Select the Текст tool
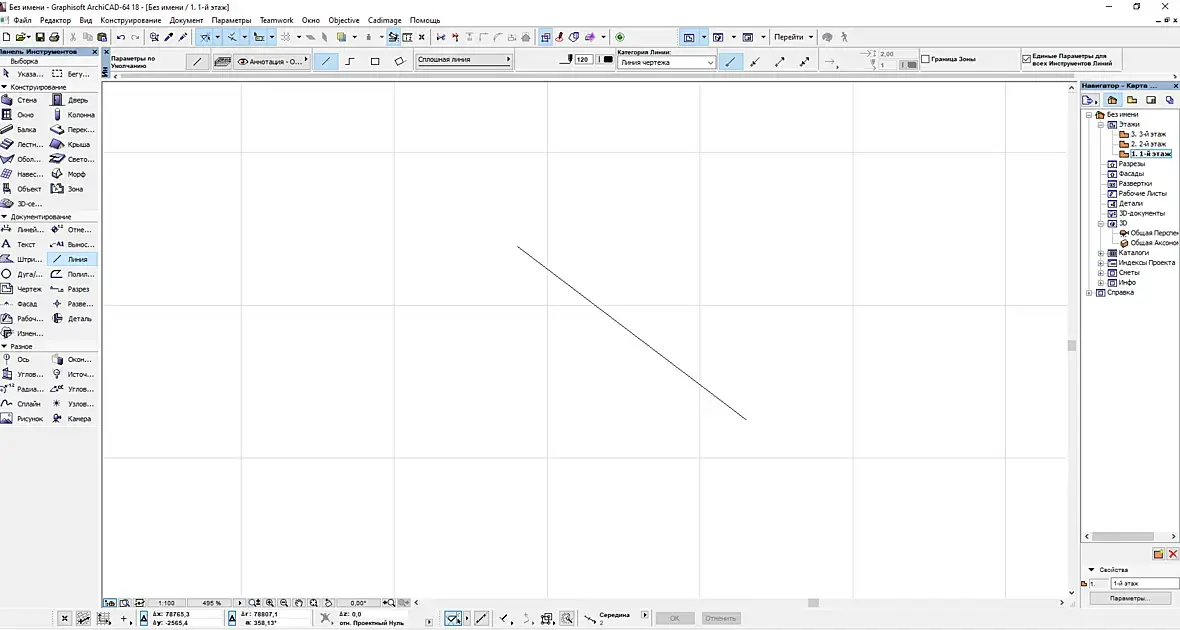This screenshot has height=630, width=1180. [20, 244]
